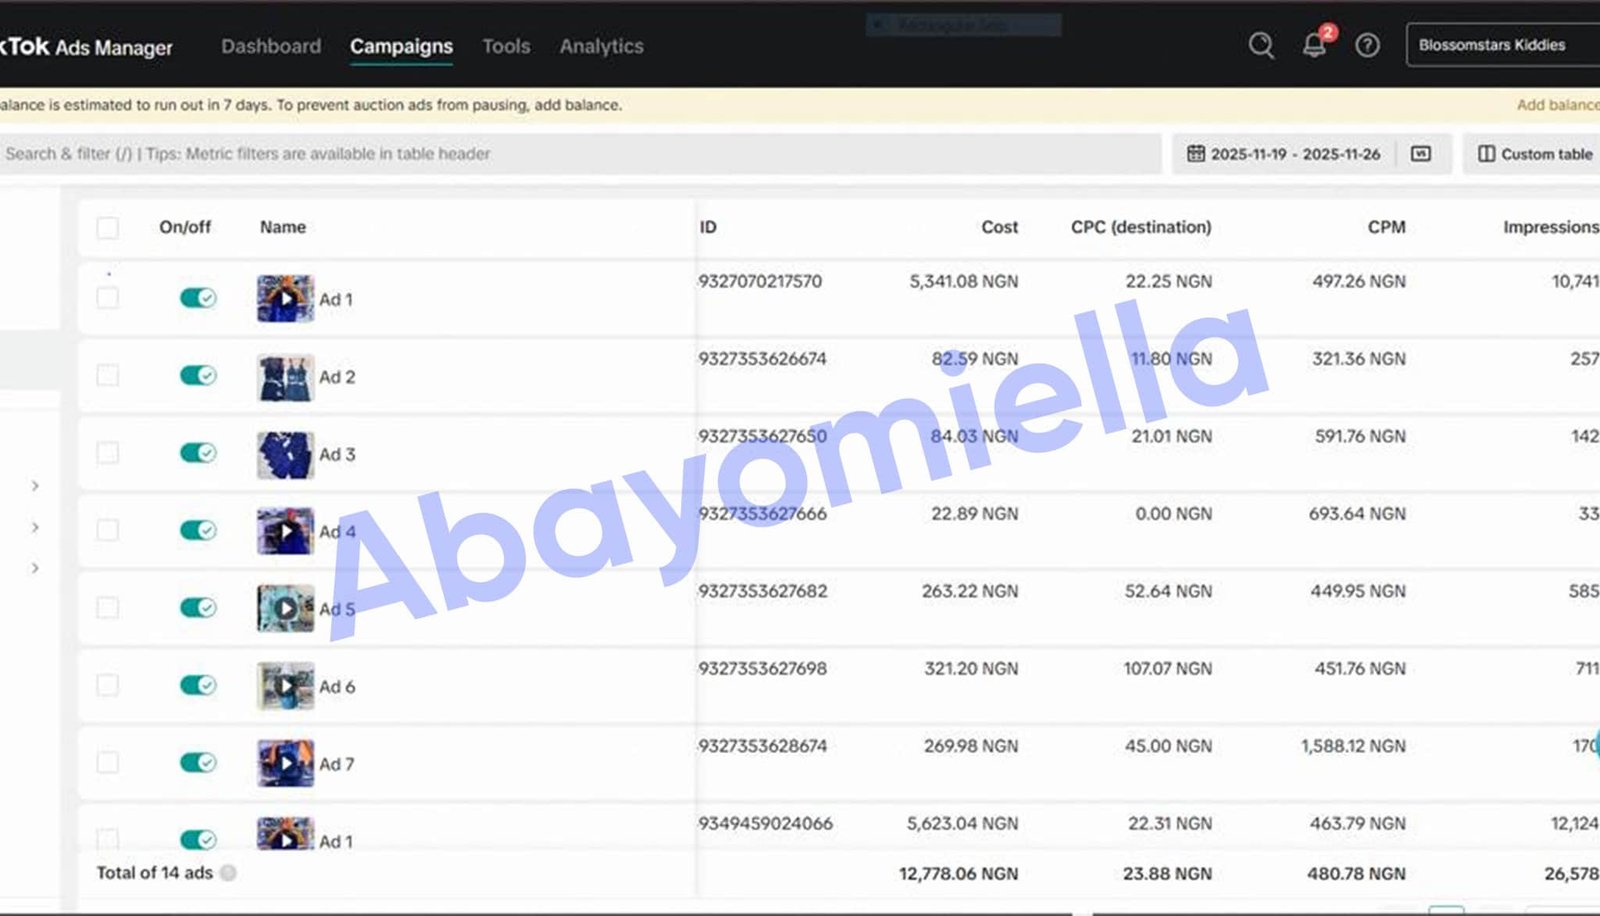The height and width of the screenshot is (916, 1600).
Task: Click calendar icon in date range picker
Action: click(1196, 154)
